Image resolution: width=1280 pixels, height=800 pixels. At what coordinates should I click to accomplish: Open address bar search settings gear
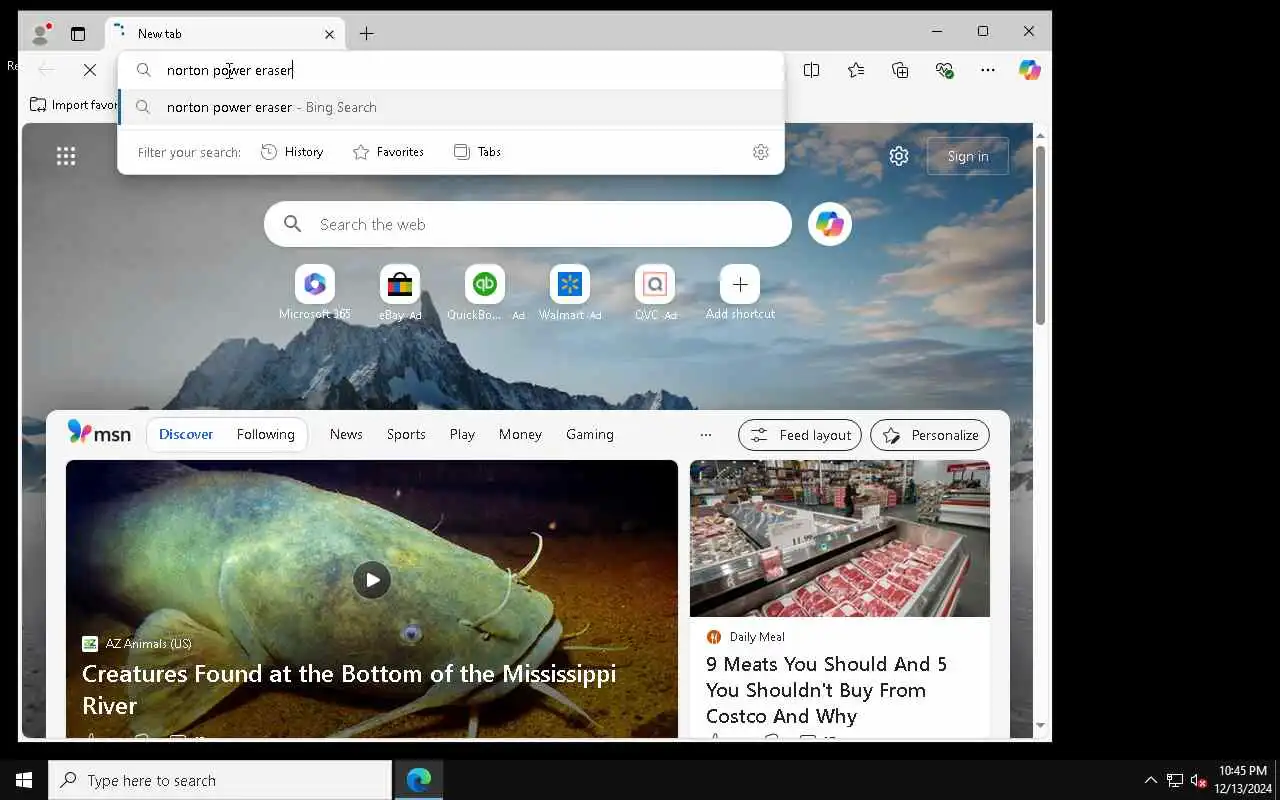[761, 152]
